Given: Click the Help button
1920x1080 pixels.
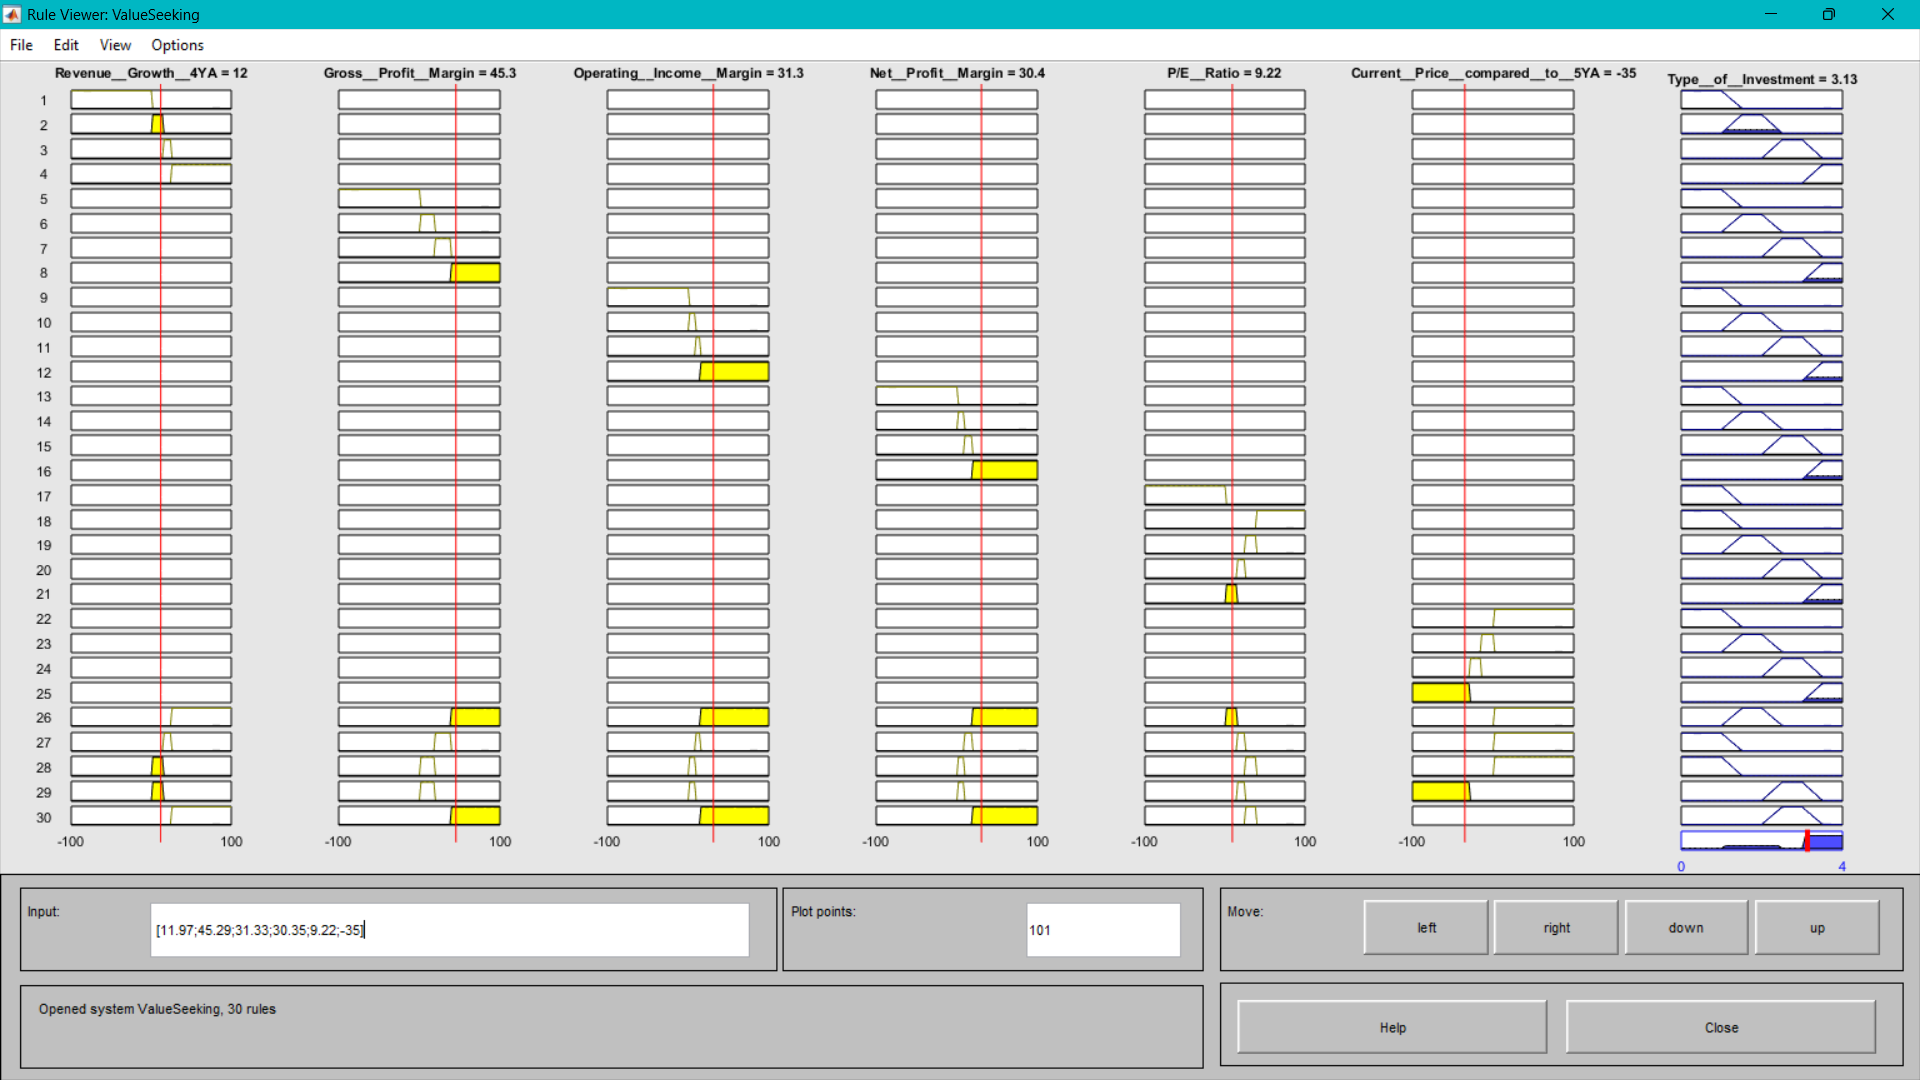Looking at the screenshot, I should tap(1392, 1027).
